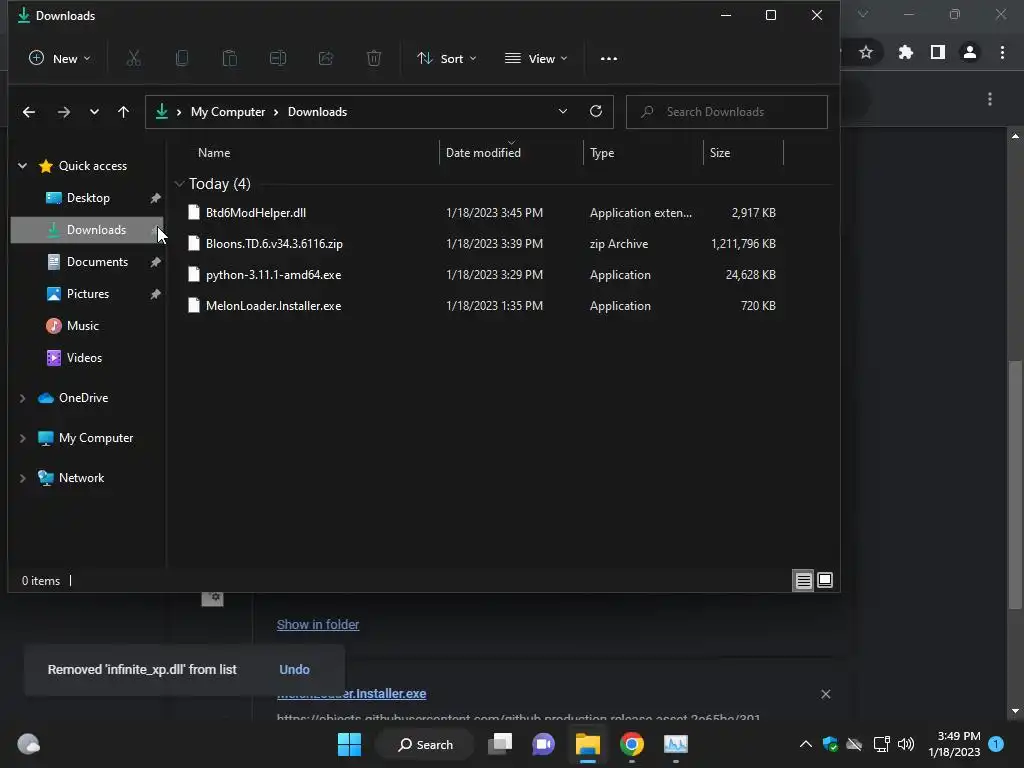The image size is (1024, 768).
Task: Go up one folder level arrow
Action: coord(123,112)
